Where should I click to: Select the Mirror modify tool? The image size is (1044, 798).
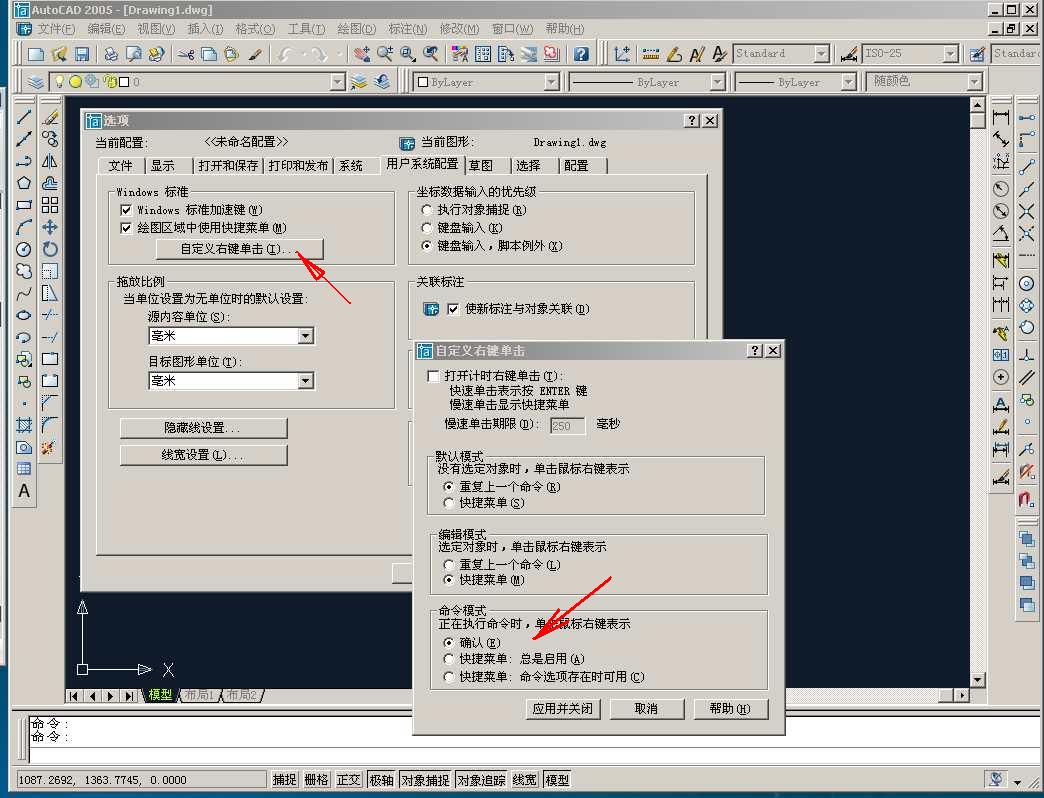coord(50,161)
